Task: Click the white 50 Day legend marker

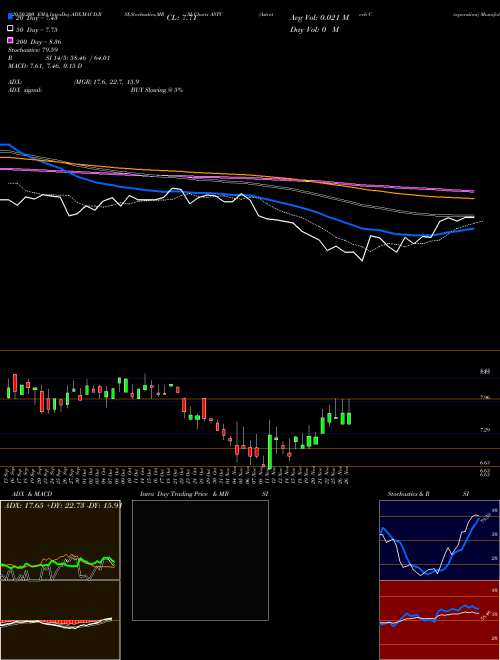Action: (x=10, y=29)
